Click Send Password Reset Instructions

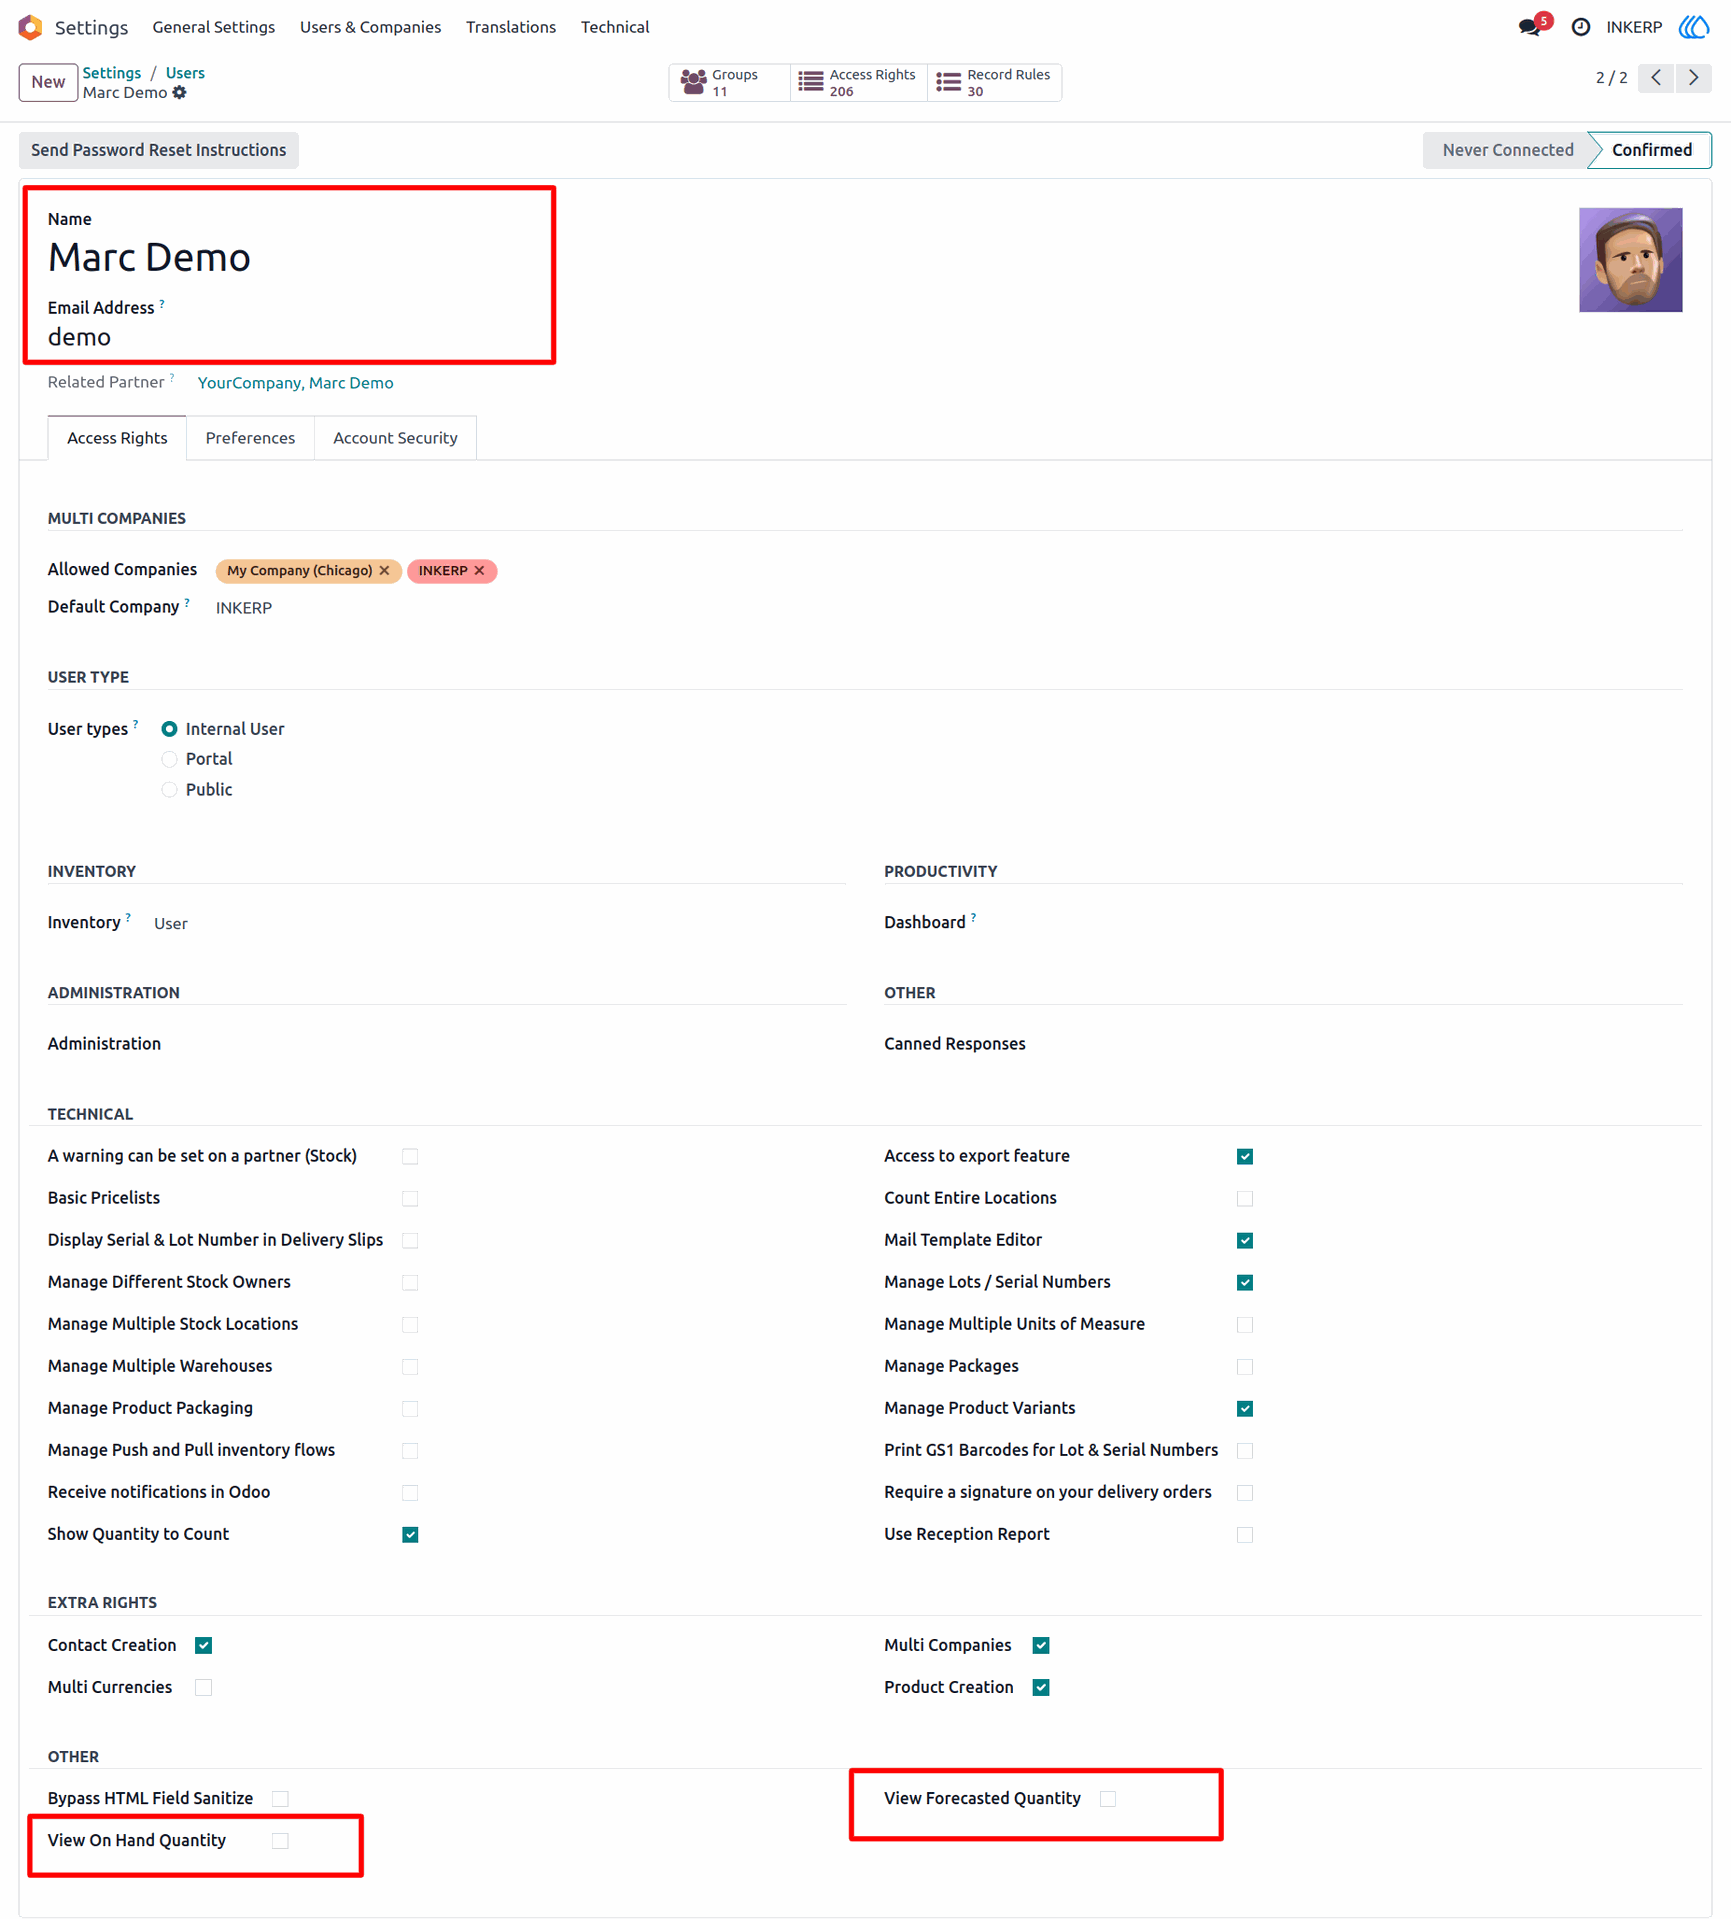158,150
